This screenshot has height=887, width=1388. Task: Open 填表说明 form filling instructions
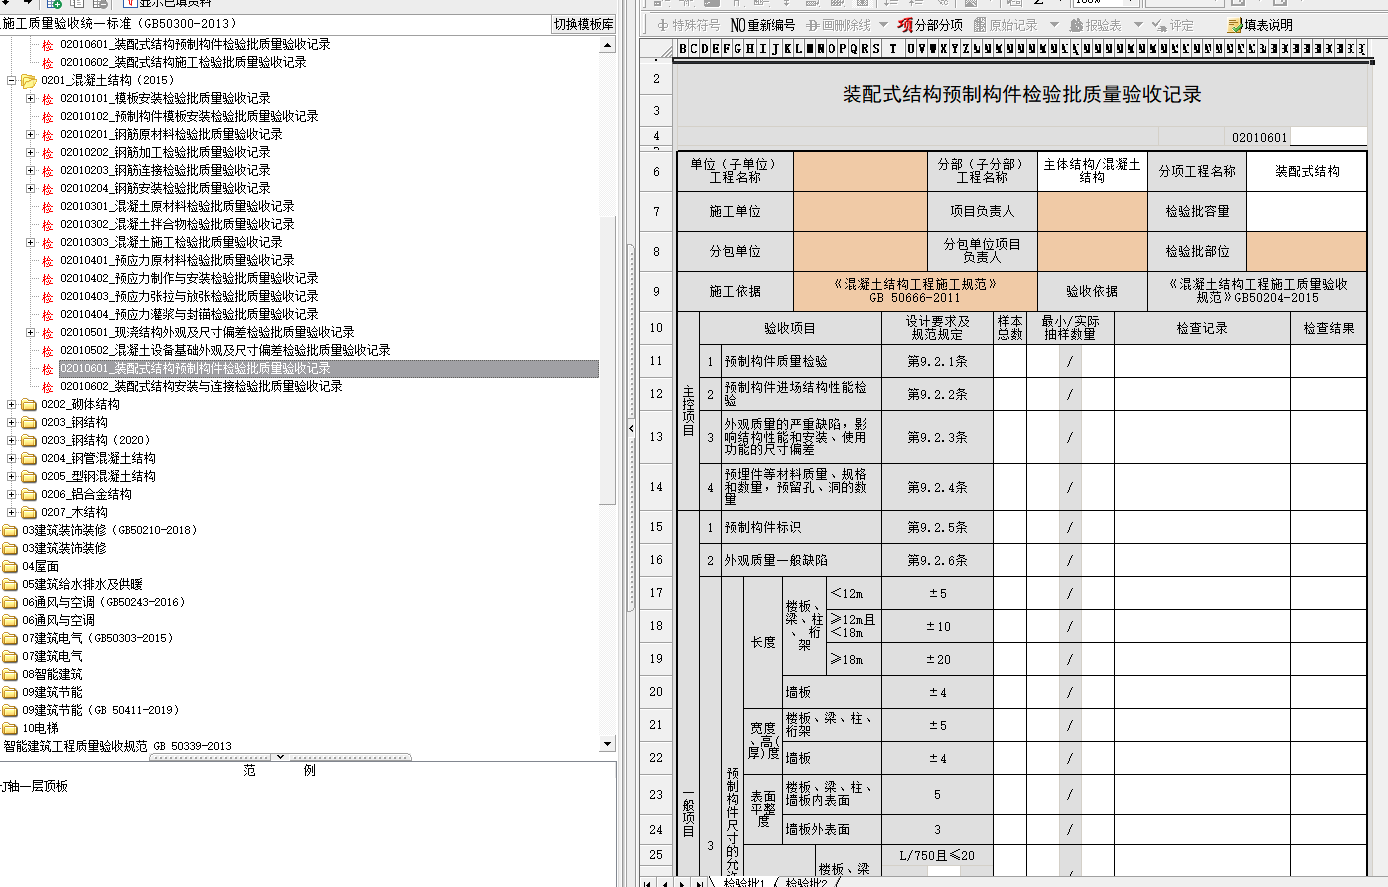click(1260, 25)
